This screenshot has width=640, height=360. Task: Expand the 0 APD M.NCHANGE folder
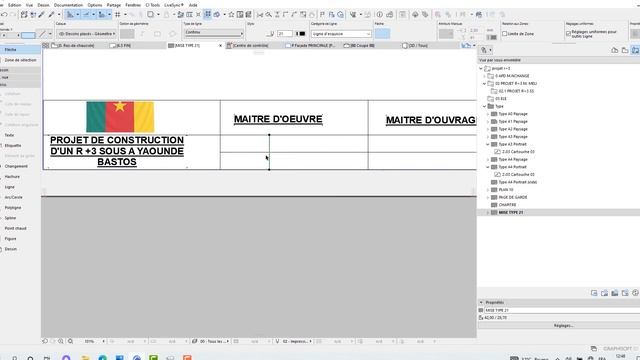coord(484,76)
